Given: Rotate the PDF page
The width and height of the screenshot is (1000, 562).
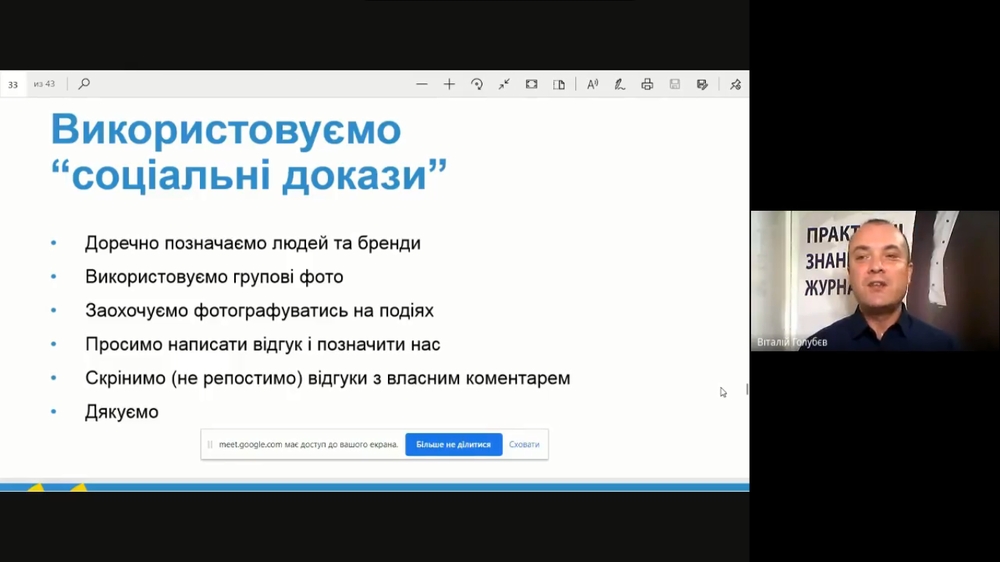Looking at the screenshot, I should tap(477, 85).
